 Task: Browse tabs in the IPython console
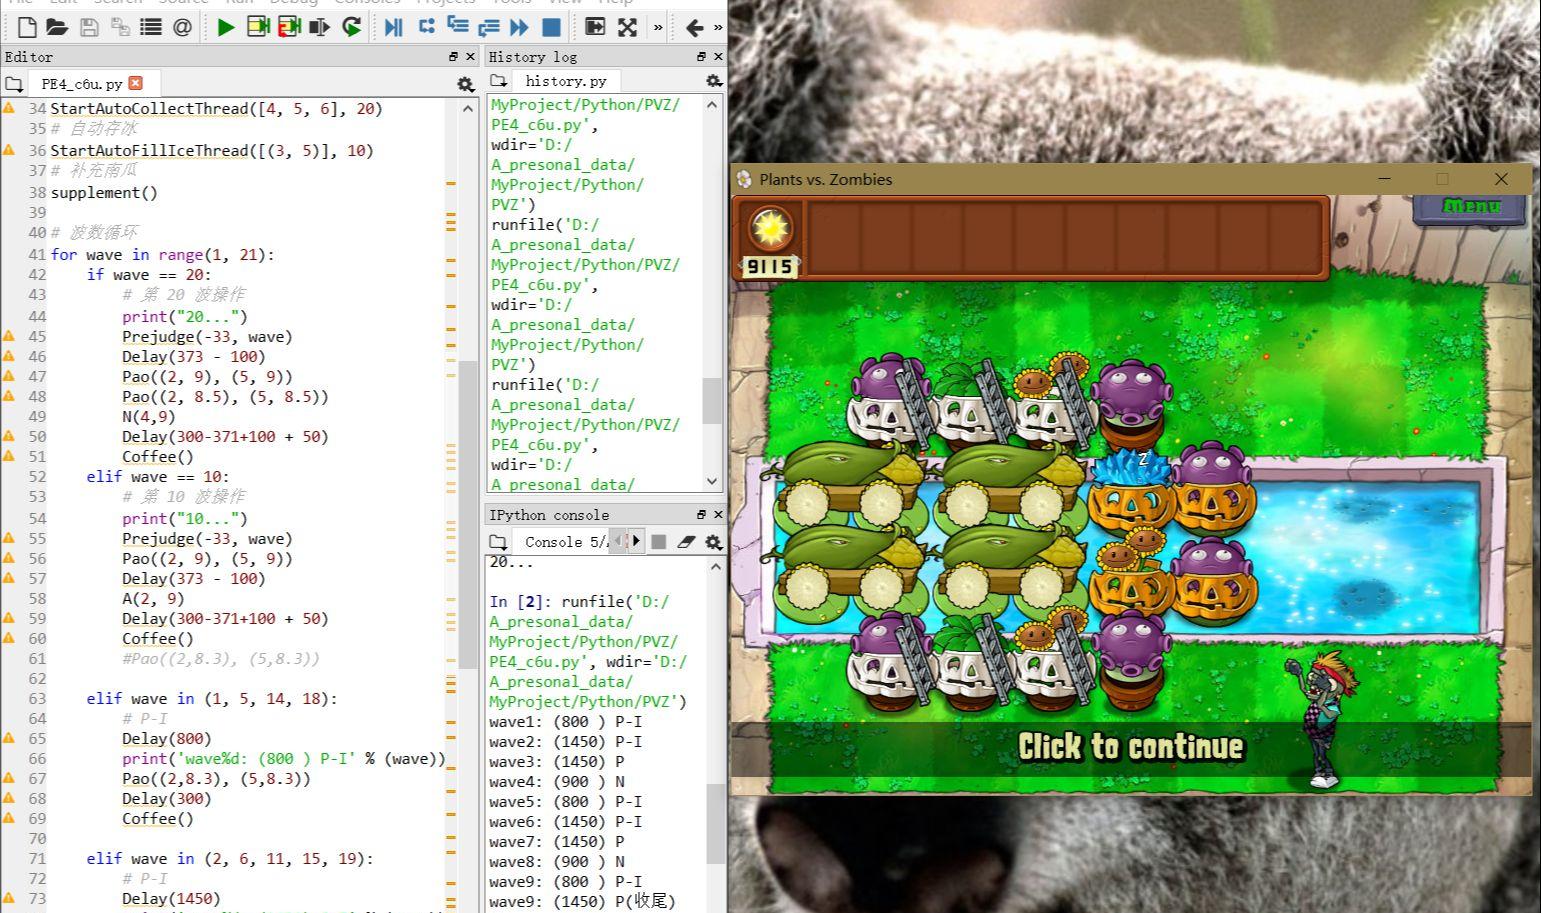[x=498, y=542]
